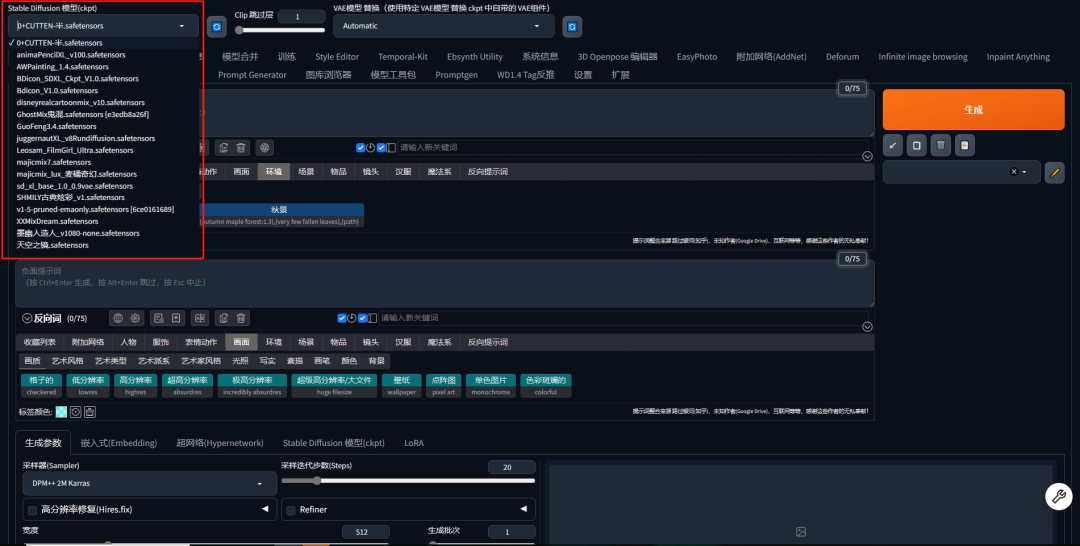Open the 标签颜色 color swatch
Image resolution: width=1080 pixels, height=546 pixels.
(x=61, y=412)
